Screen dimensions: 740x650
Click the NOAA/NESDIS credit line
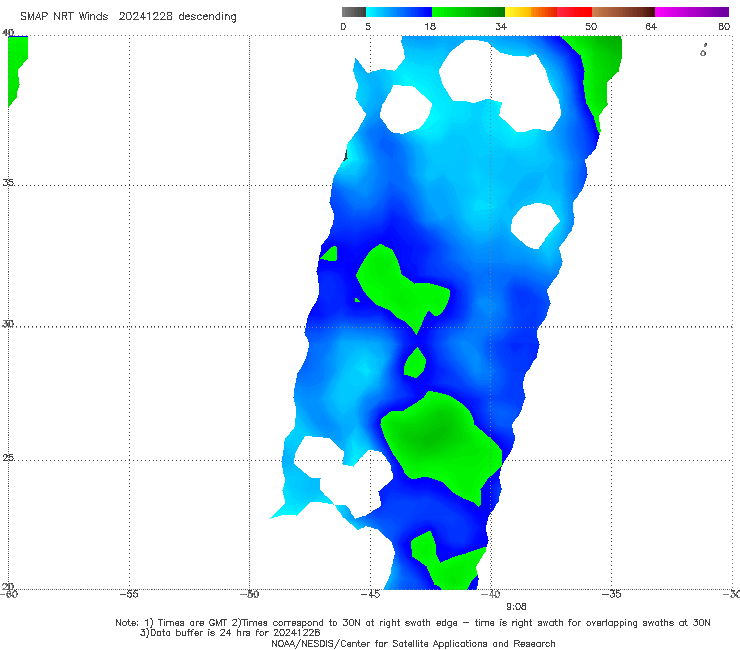tap(413, 643)
